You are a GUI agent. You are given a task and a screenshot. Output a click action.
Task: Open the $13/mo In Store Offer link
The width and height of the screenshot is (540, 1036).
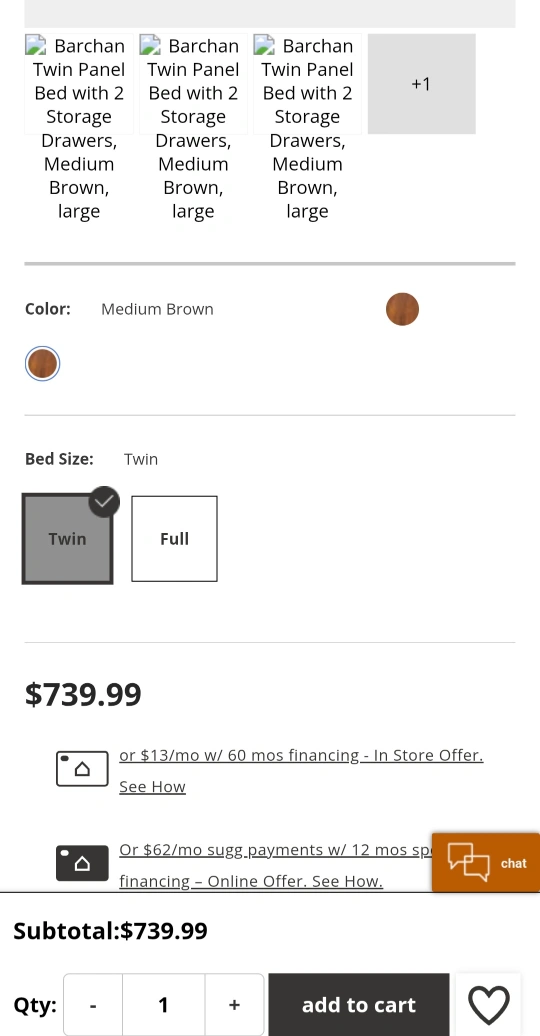click(301, 755)
